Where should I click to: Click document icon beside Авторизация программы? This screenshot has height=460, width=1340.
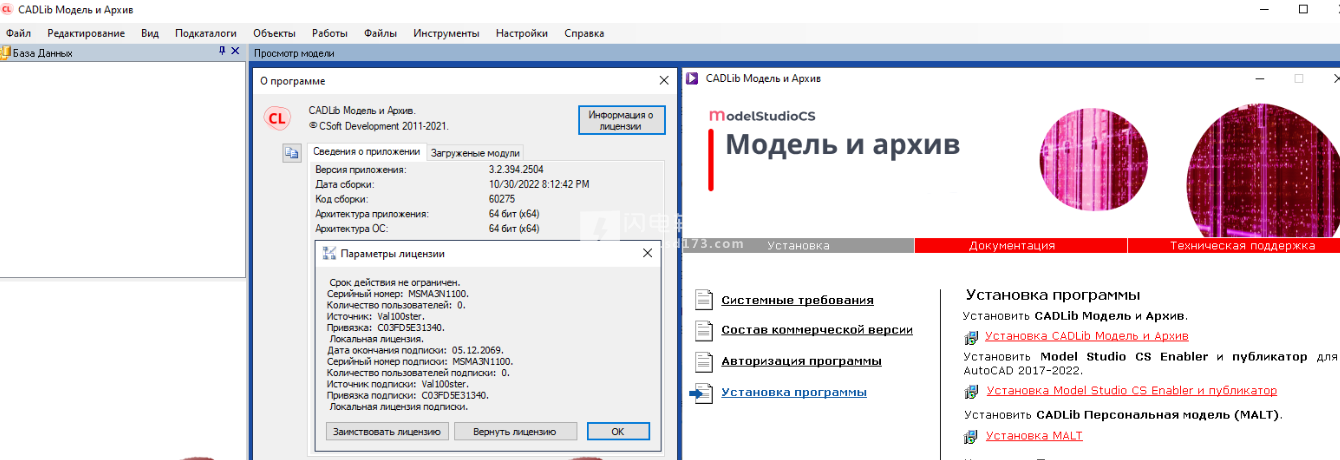pyautogui.click(x=703, y=361)
